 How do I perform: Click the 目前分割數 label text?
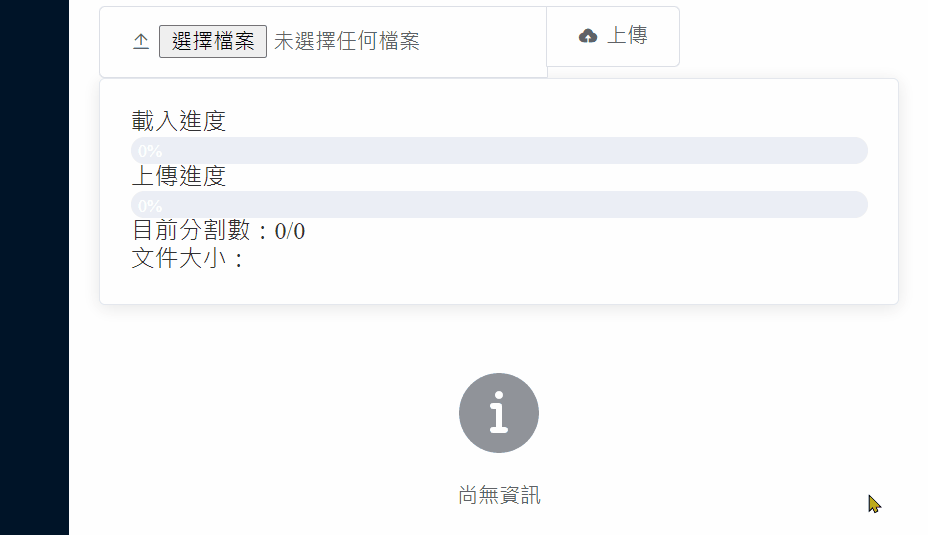coord(191,231)
